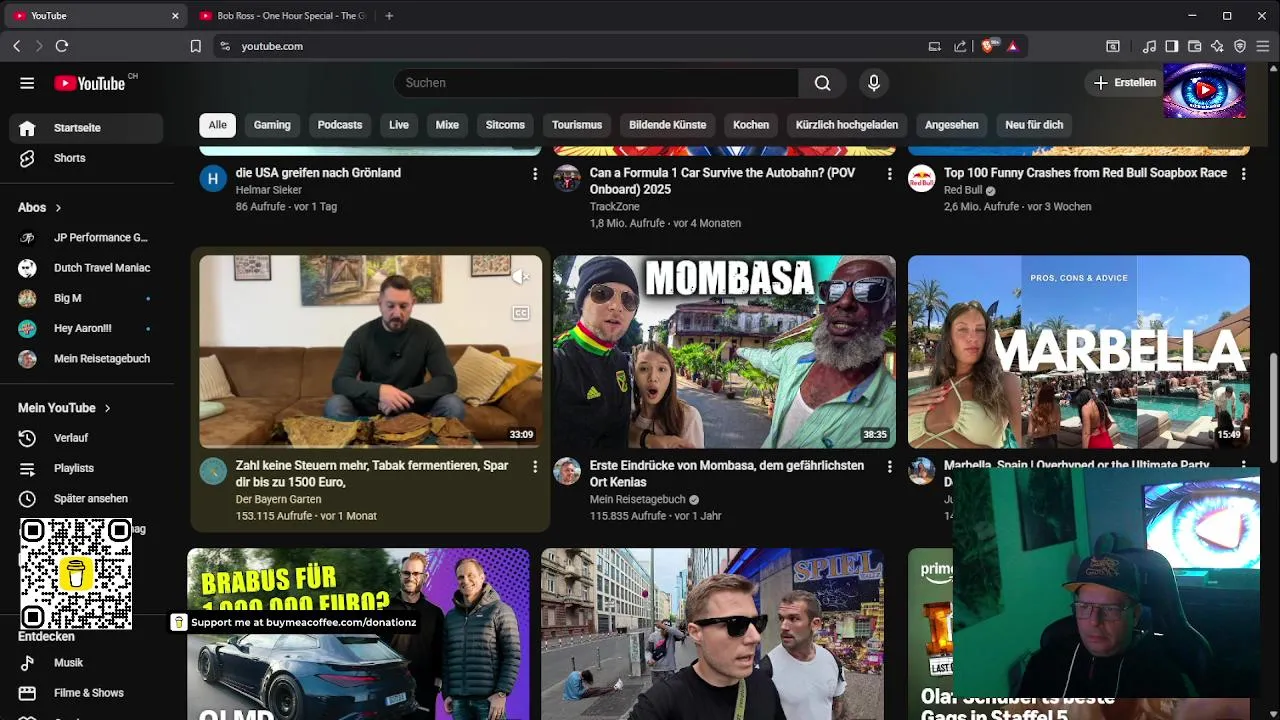Open Musik in Entdecken section
The width and height of the screenshot is (1280, 720).
click(x=86, y=662)
